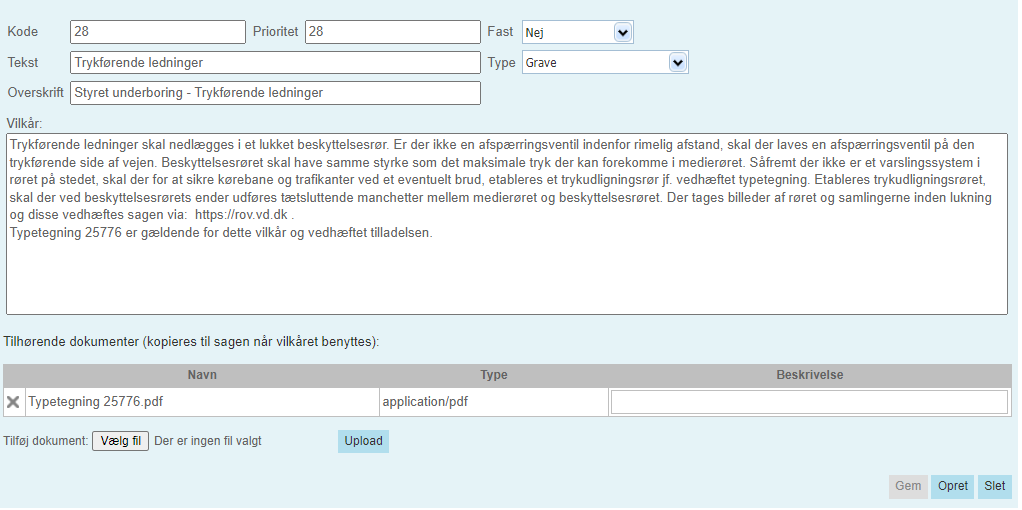Click the 'Der er ingen fil valgt' text
1022x510 pixels.
(x=208, y=441)
